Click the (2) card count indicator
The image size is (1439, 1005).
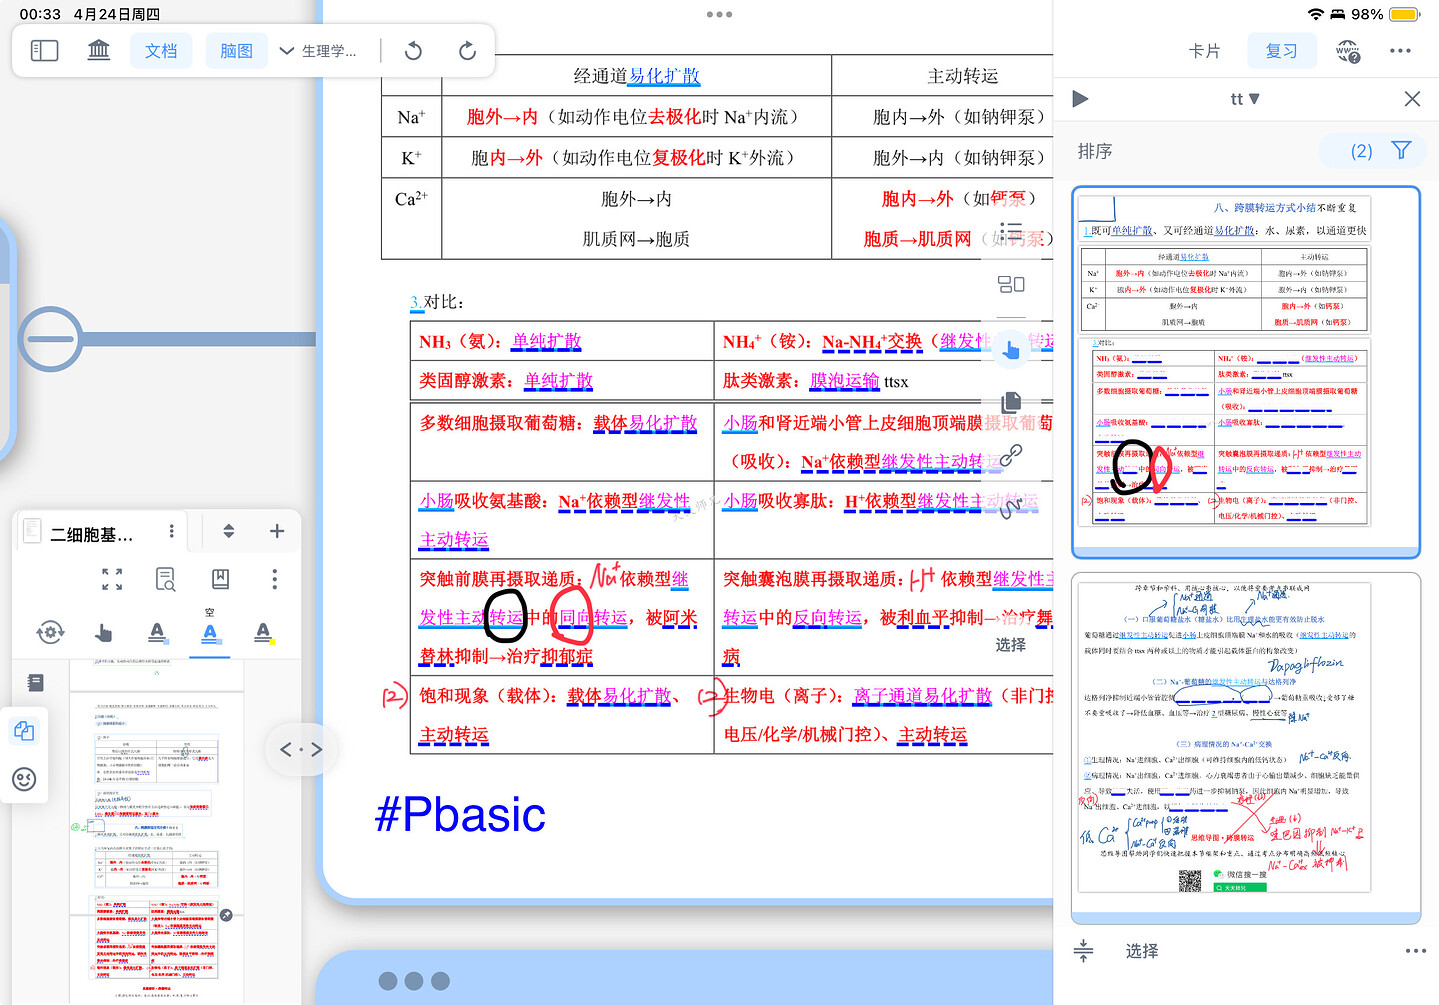coord(1361,151)
